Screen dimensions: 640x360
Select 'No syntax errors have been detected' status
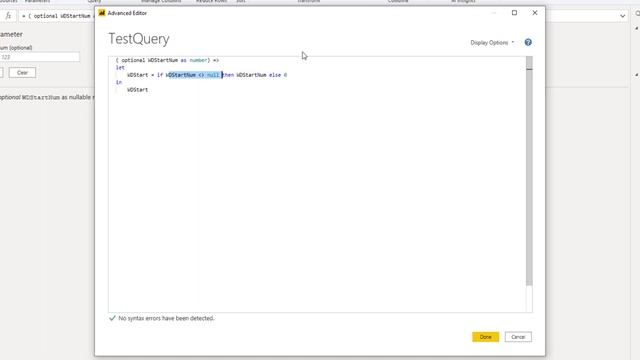(166, 318)
